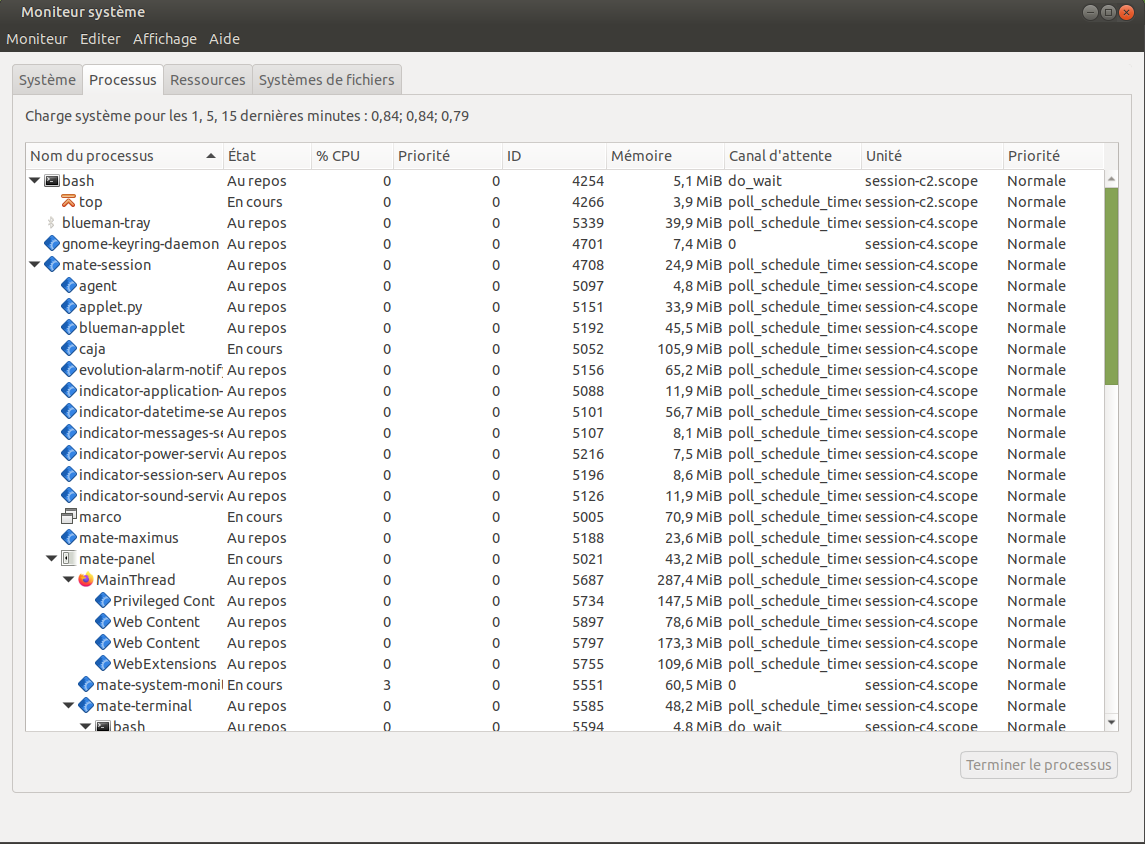Click the terminal icon of the first bash row
Viewport: 1145px width, 844px height.
point(52,181)
